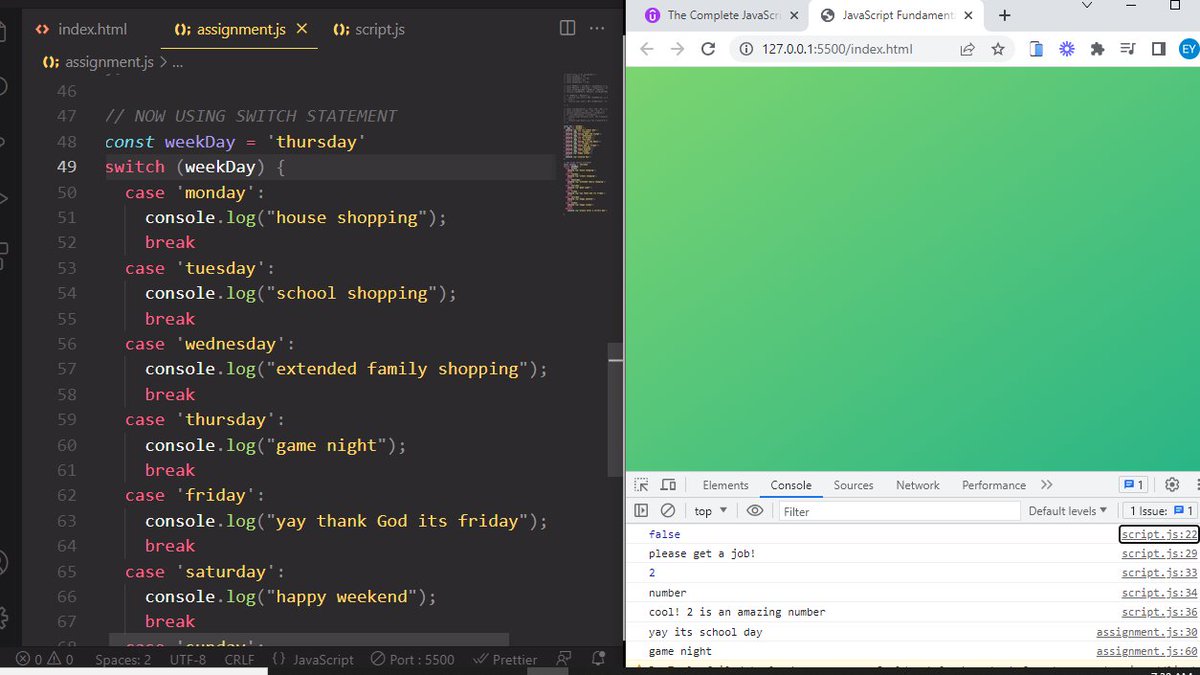This screenshot has width=1200, height=675.
Task: Click the purple sunburst extension icon
Action: click(x=1067, y=48)
